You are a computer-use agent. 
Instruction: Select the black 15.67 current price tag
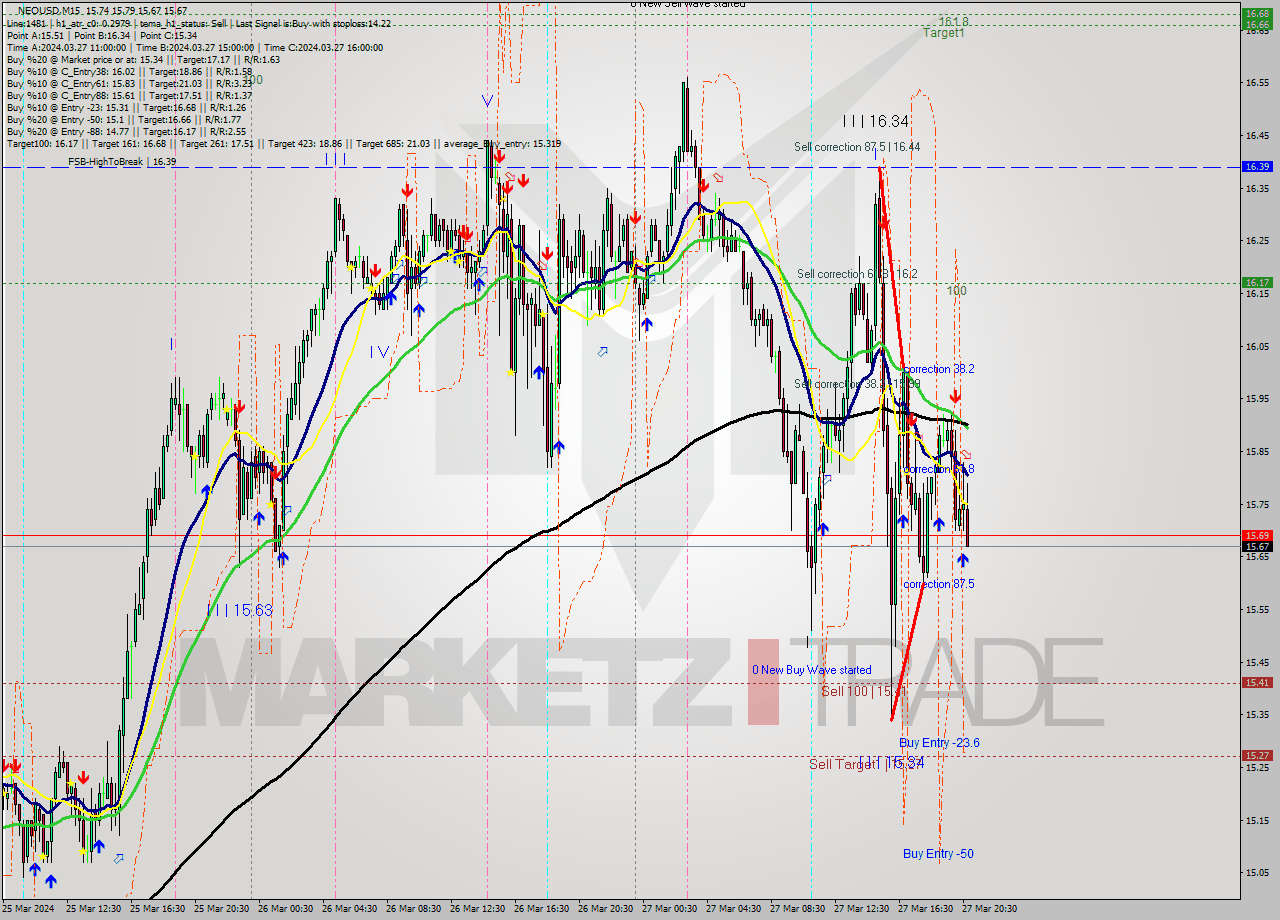pos(1257,546)
